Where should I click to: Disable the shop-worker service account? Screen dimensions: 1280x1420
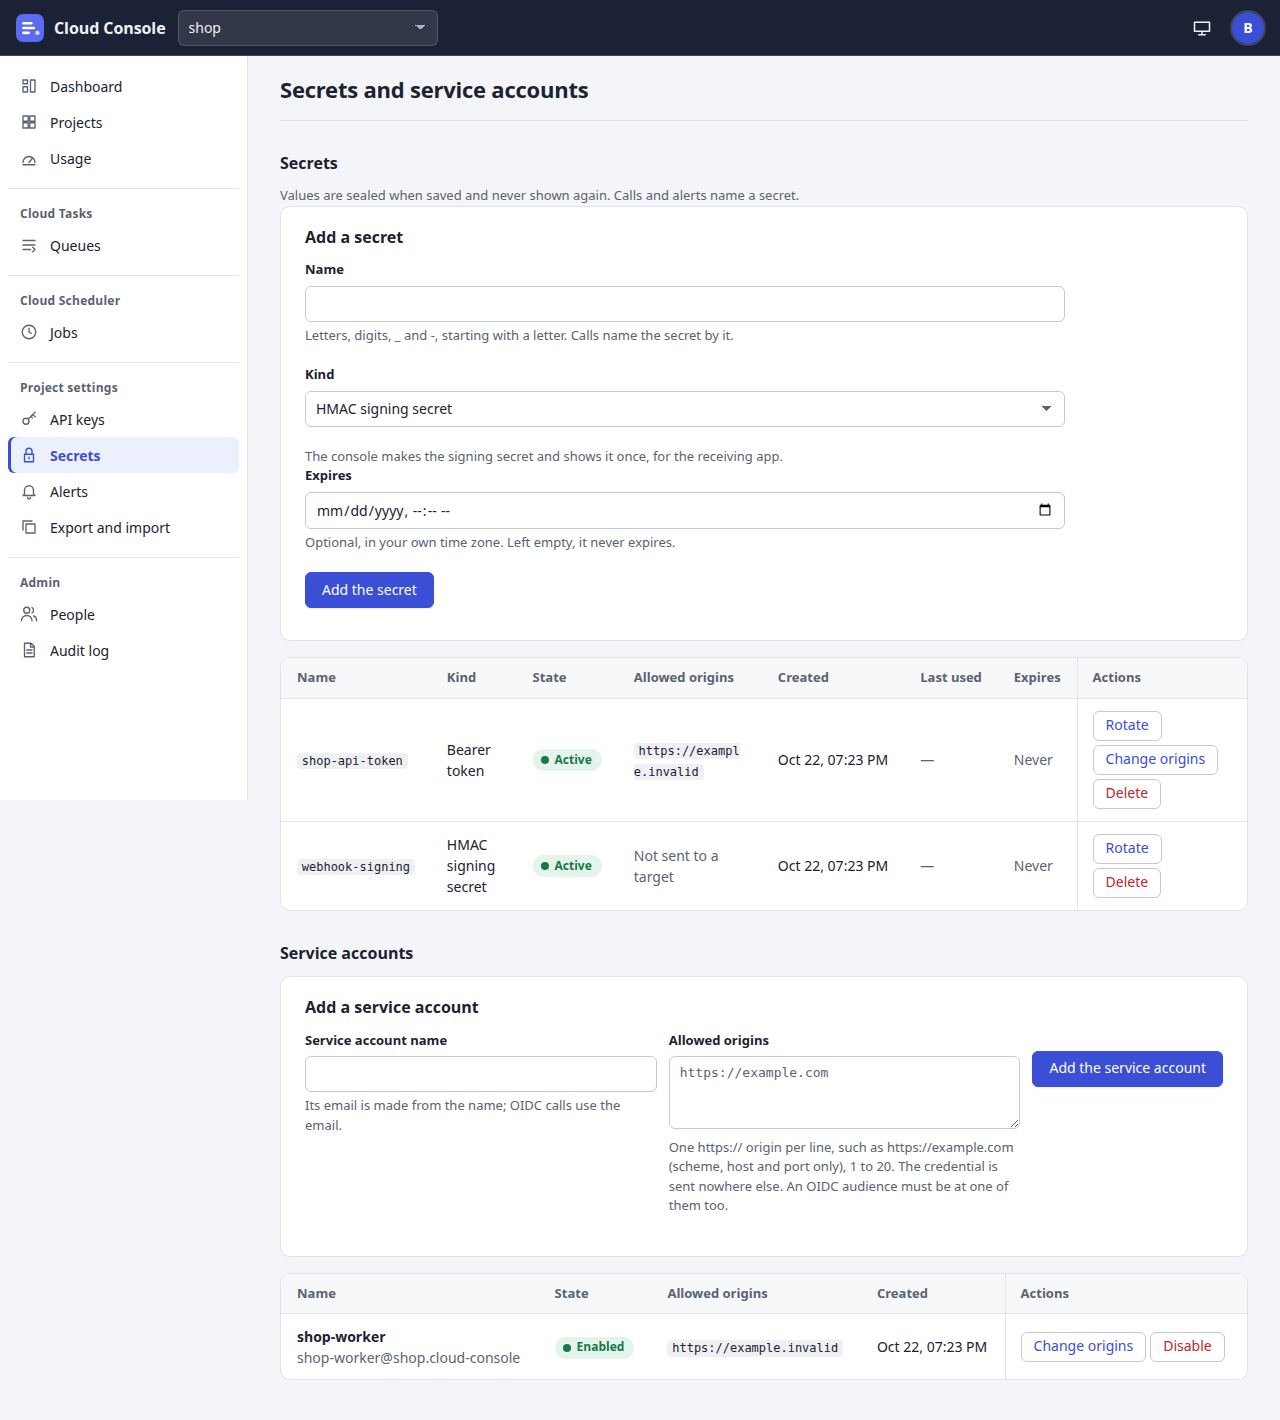coord(1187,1346)
